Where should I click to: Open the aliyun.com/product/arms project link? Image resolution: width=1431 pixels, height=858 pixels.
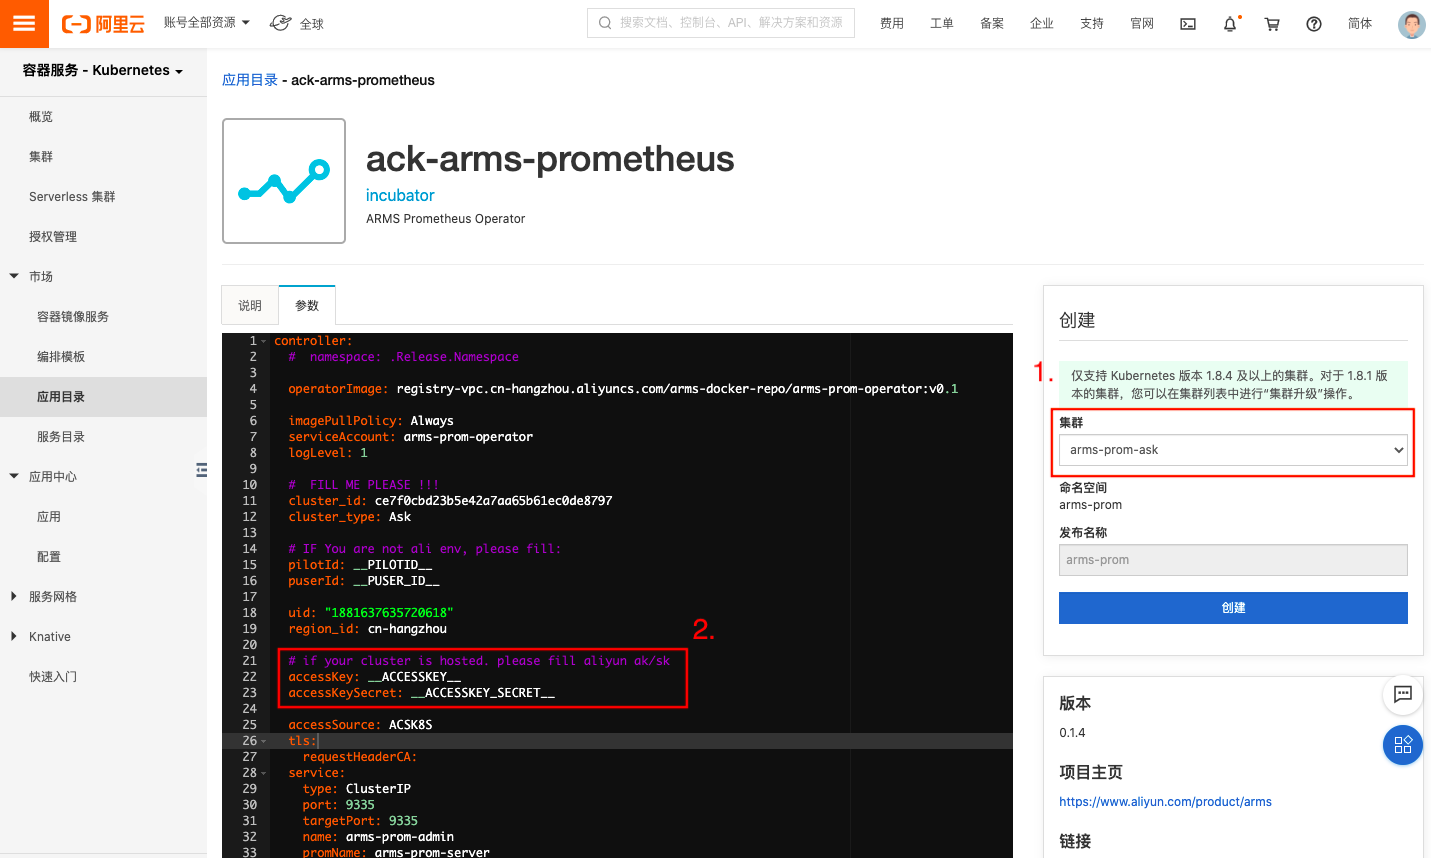pos(1165,802)
